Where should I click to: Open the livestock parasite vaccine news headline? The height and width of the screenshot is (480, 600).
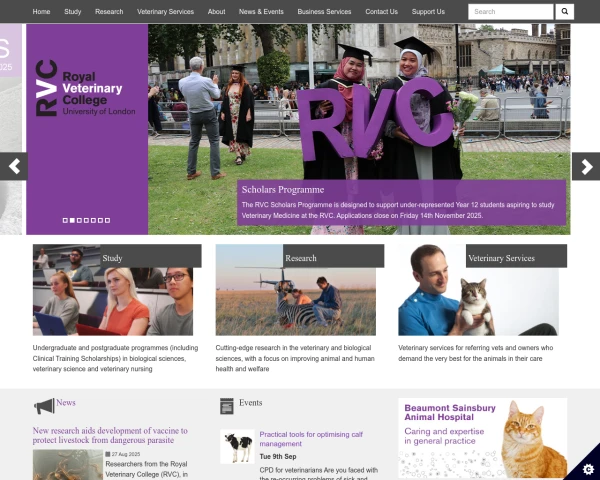click(x=110, y=435)
